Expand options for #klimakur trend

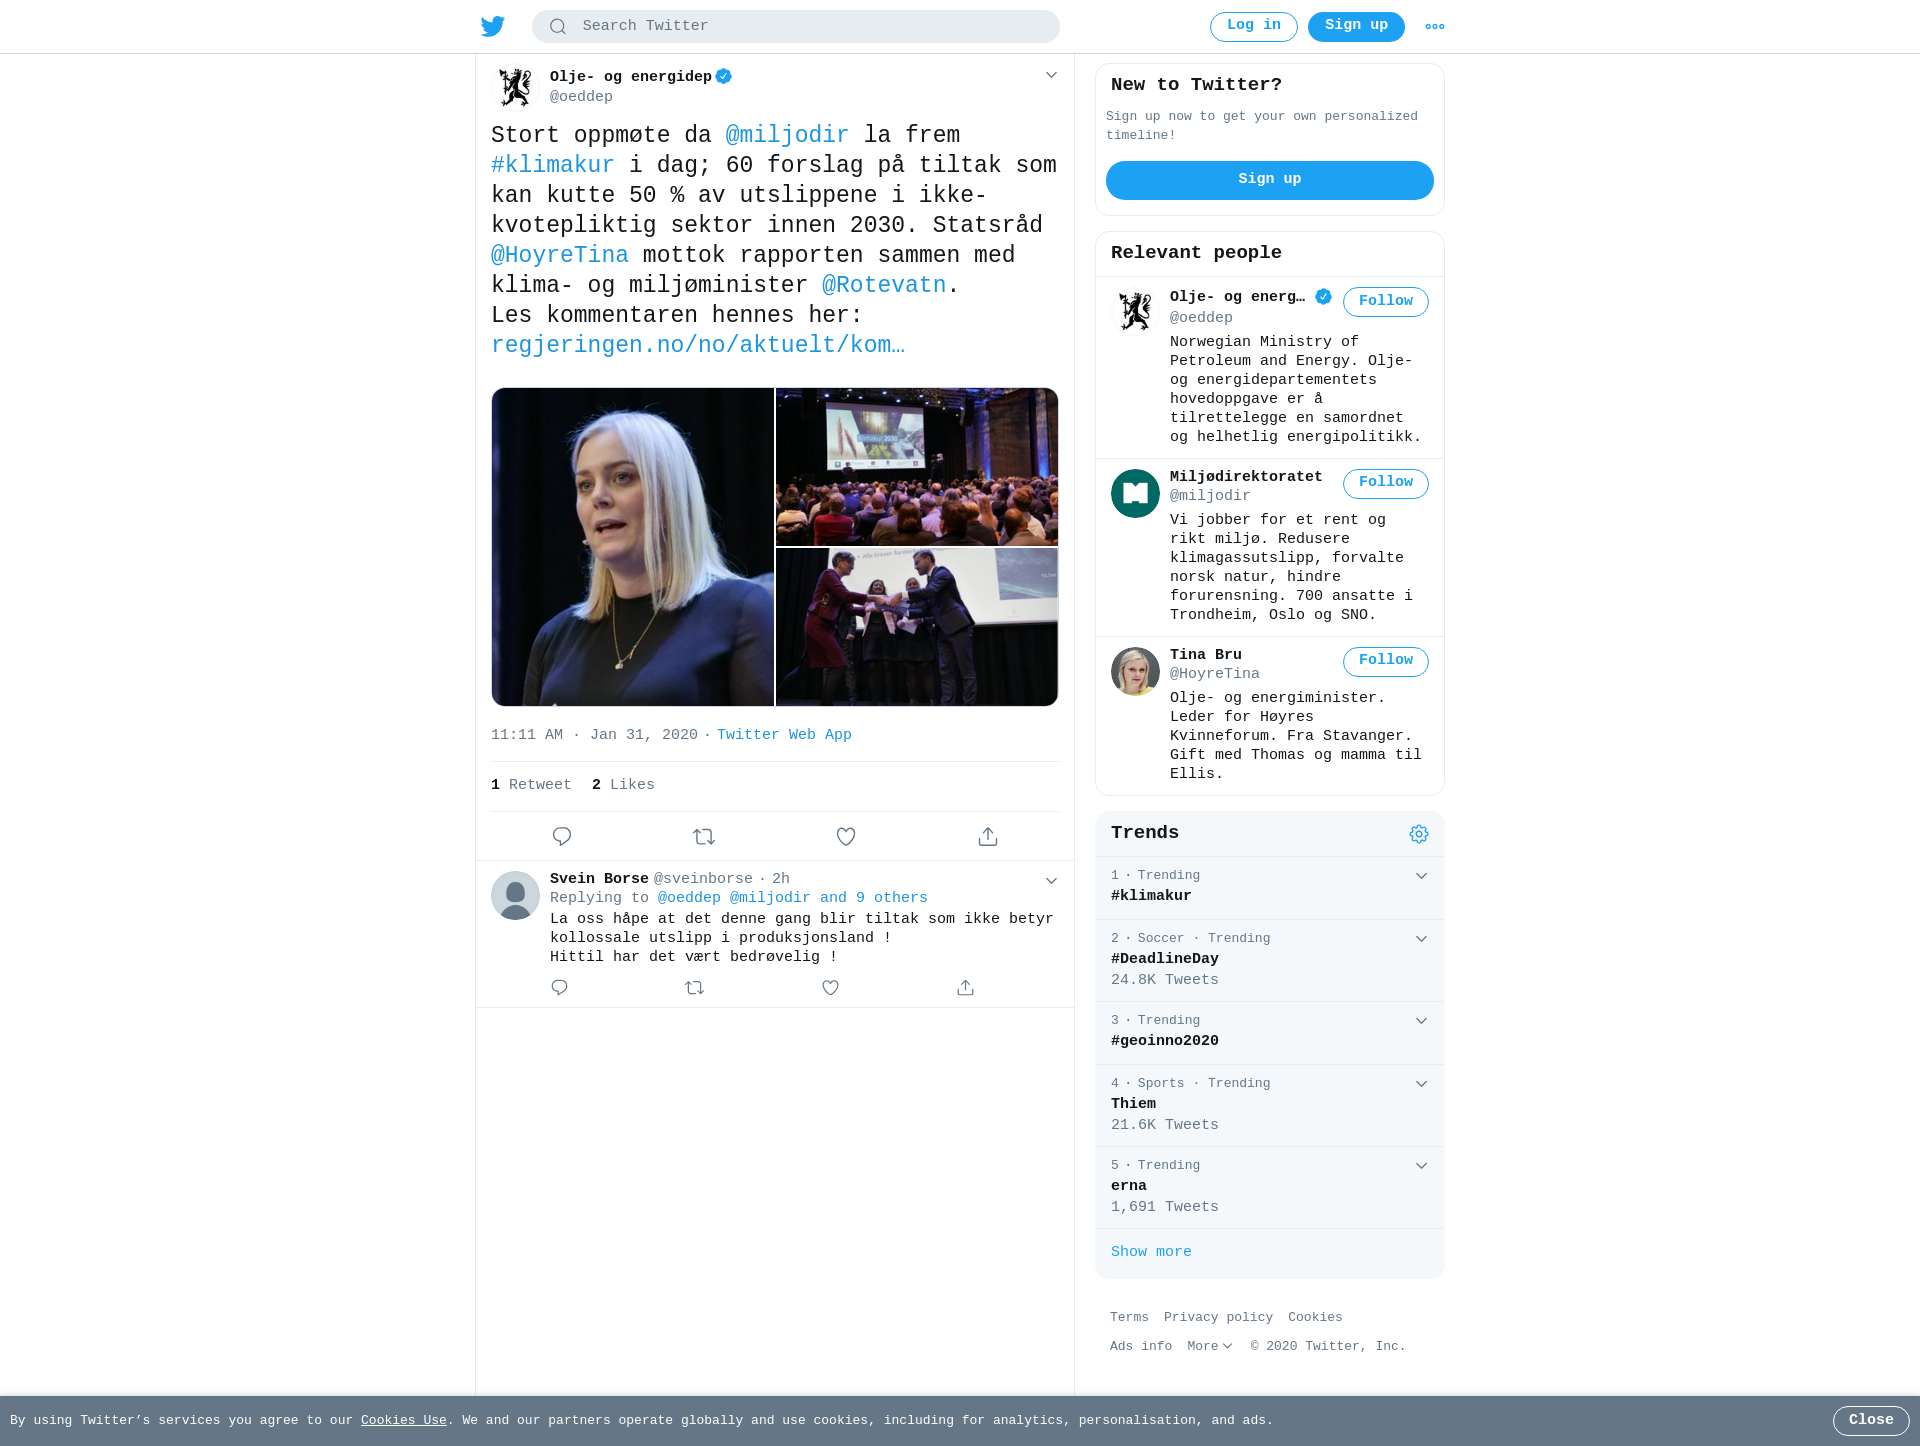click(1421, 876)
